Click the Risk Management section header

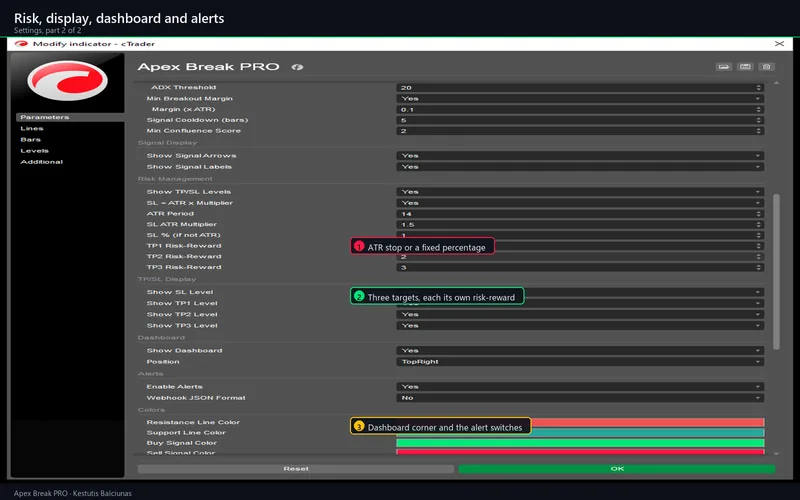click(175, 179)
